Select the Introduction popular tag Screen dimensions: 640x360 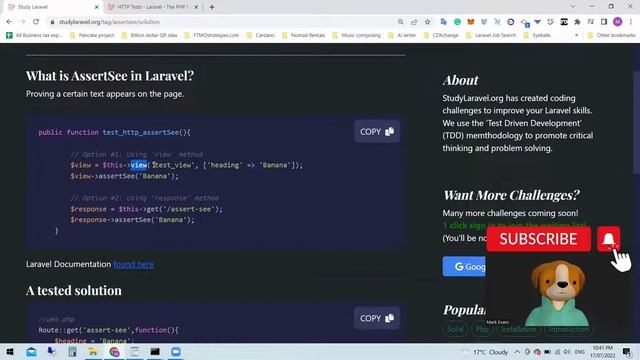click(568, 329)
